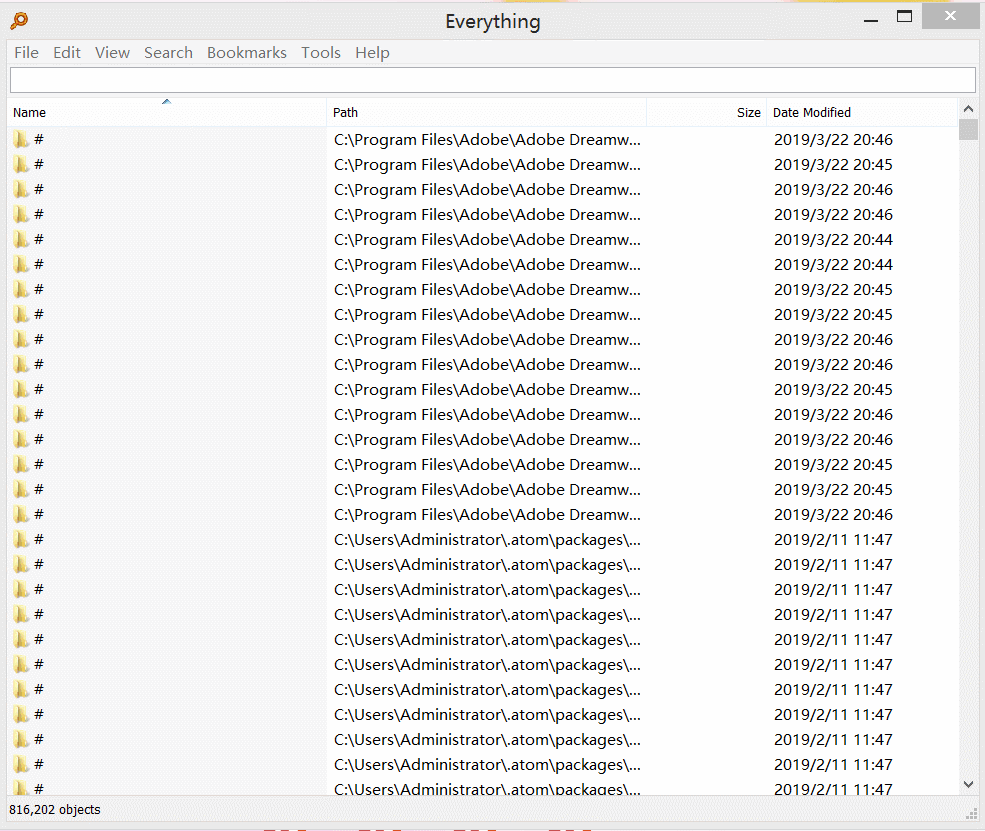Screen dimensions: 985x831
Task: Click scrollbar down arrow
Action: click(x=968, y=784)
